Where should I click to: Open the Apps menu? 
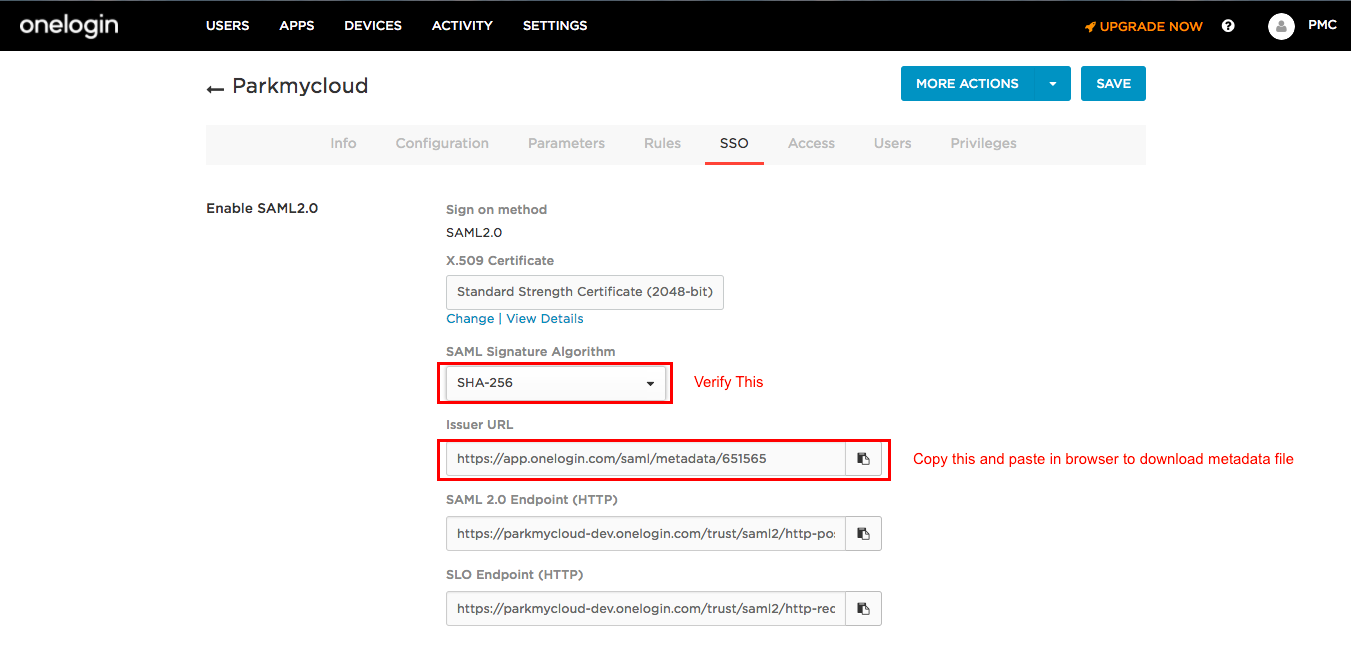(297, 26)
